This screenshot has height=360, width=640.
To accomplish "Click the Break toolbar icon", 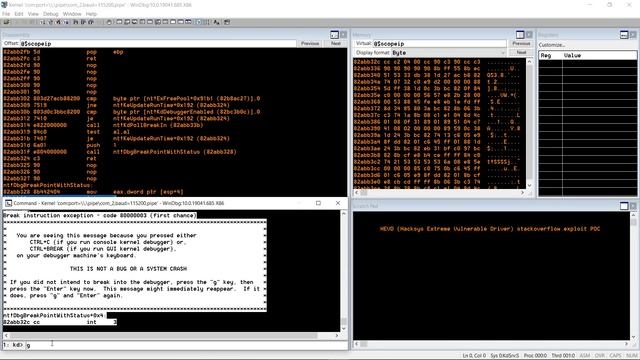I will [x=66, y=22].
